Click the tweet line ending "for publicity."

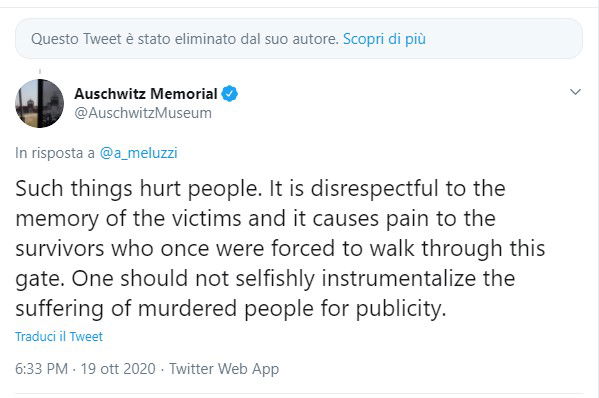[231, 309]
